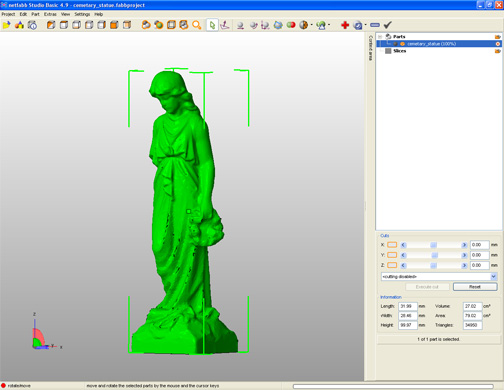The height and width of the screenshot is (390, 504).
Task: Open dropdown arrow beside blue circular icon
Action: pos(366,25)
